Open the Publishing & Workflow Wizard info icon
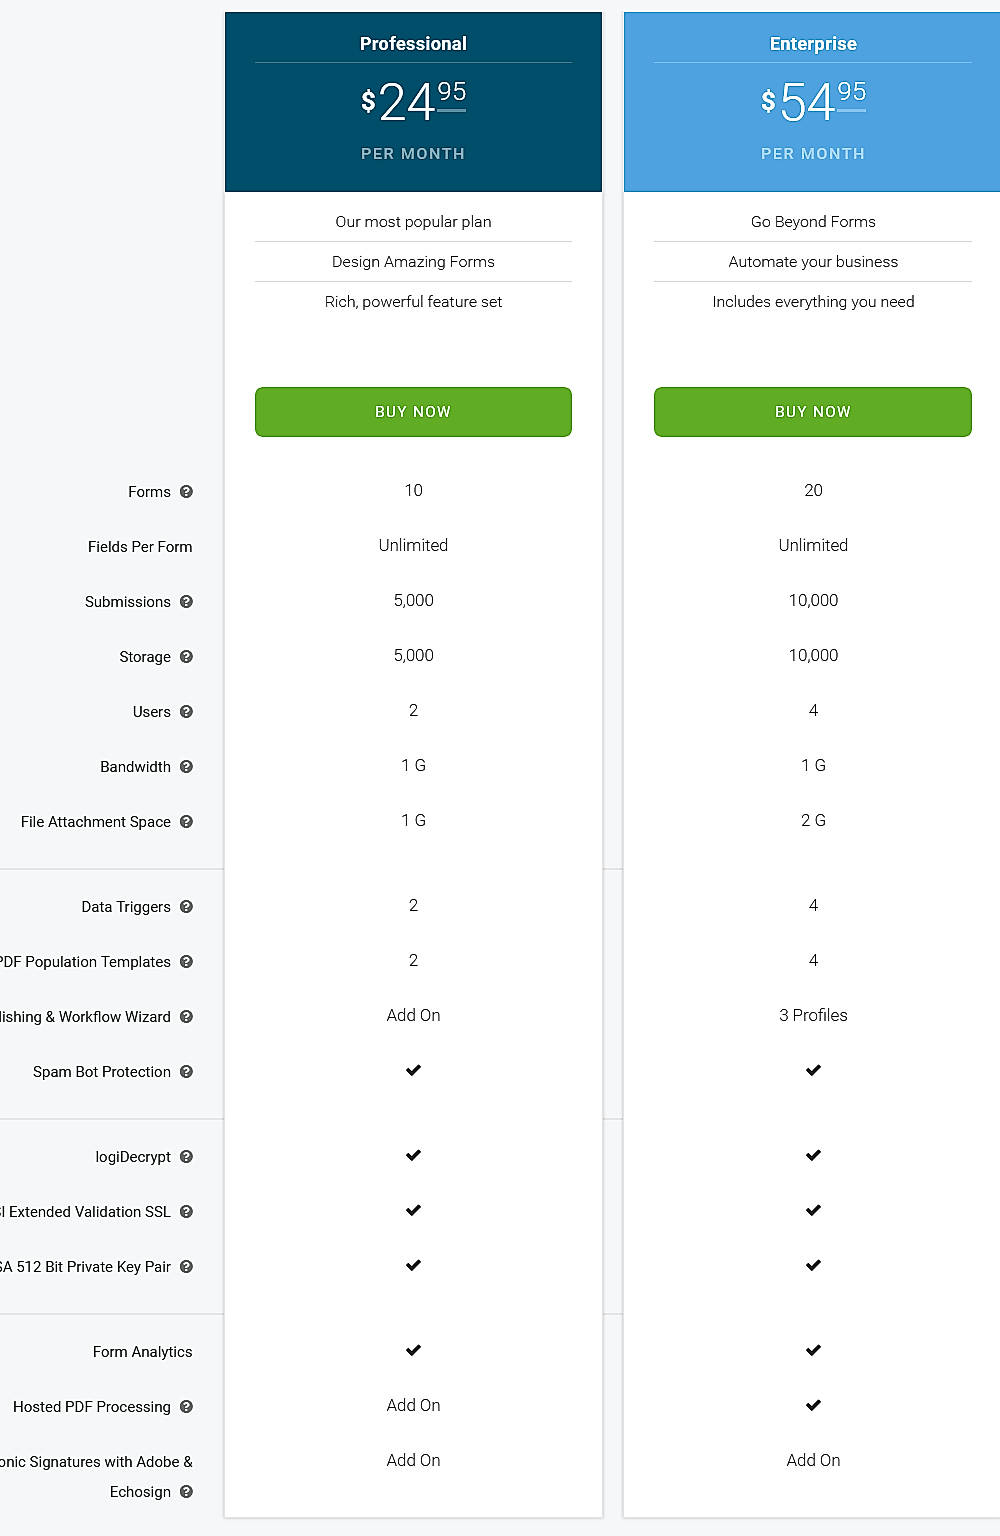Screen dimensions: 1000x1536 click(186, 1016)
